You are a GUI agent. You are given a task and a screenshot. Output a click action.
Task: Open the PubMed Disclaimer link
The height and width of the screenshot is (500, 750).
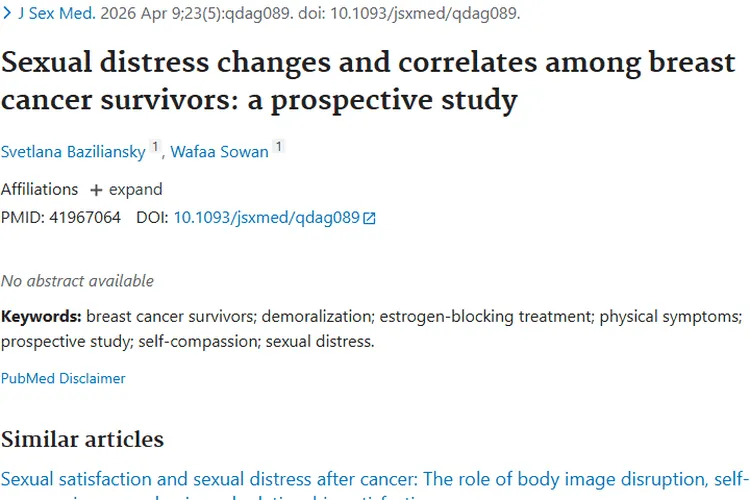[x=63, y=378]
